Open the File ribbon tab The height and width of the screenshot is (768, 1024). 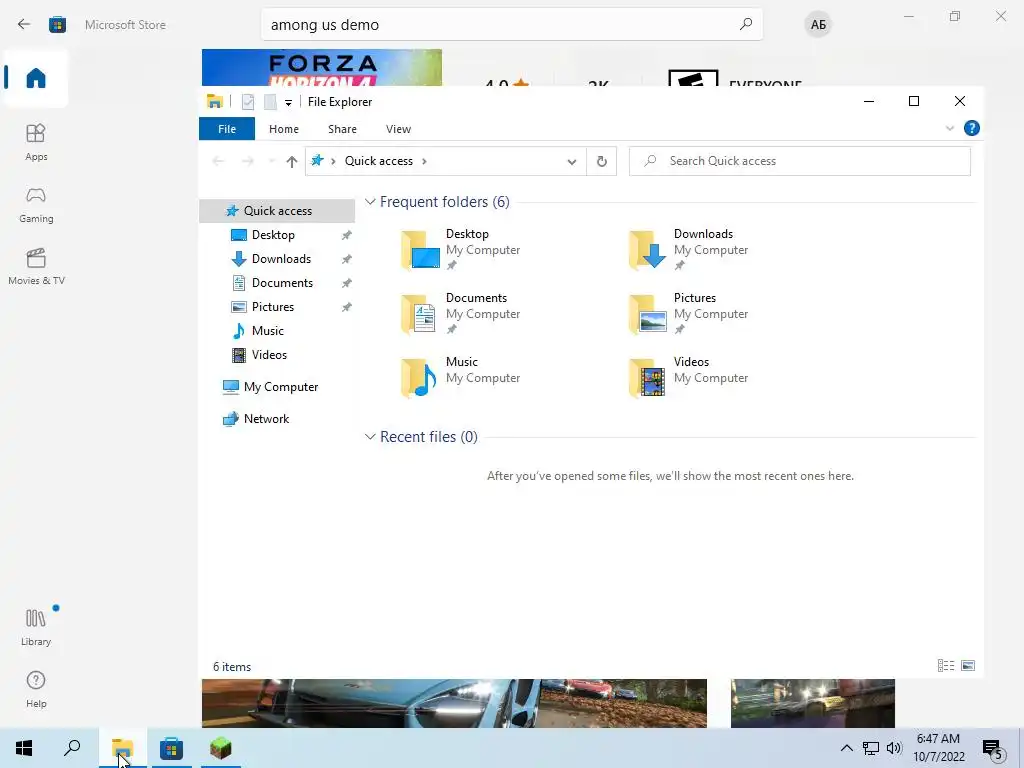click(x=227, y=129)
